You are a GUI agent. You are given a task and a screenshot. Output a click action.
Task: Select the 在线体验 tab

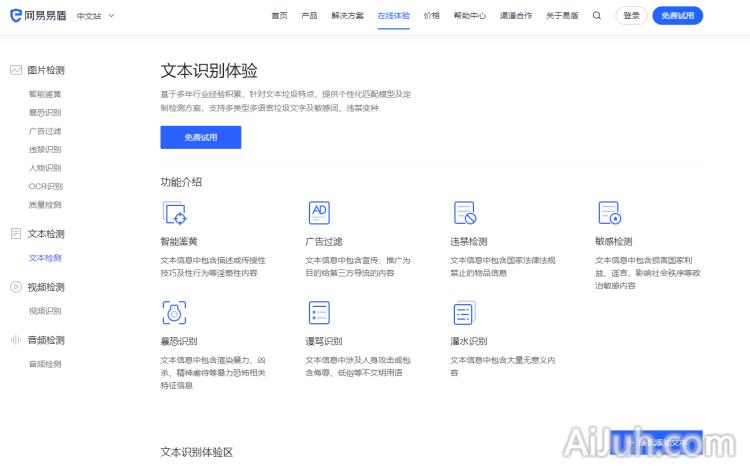(x=393, y=16)
